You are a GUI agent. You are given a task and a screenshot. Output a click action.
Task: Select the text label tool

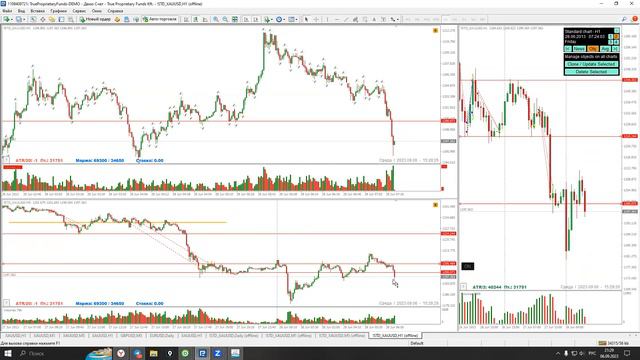click(x=384, y=19)
